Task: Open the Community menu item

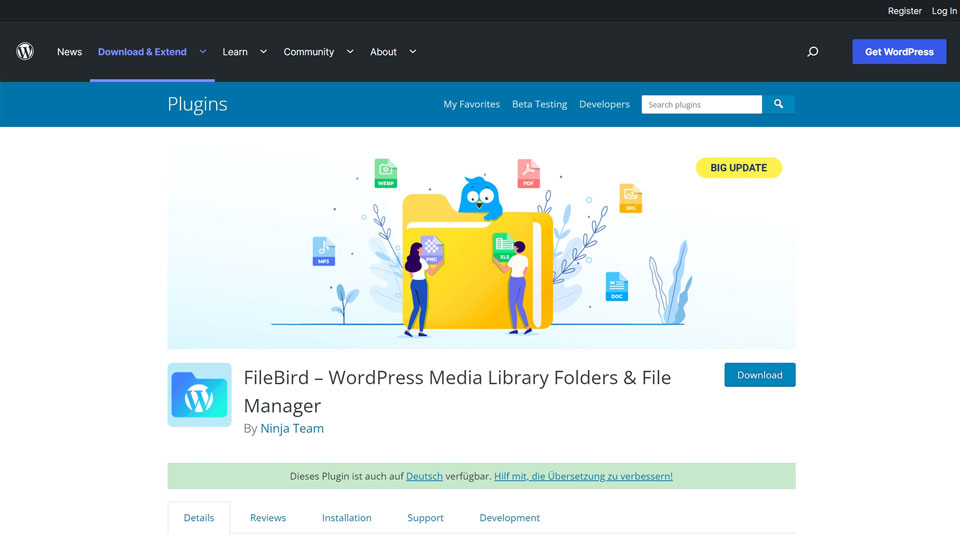Action: coord(309,52)
